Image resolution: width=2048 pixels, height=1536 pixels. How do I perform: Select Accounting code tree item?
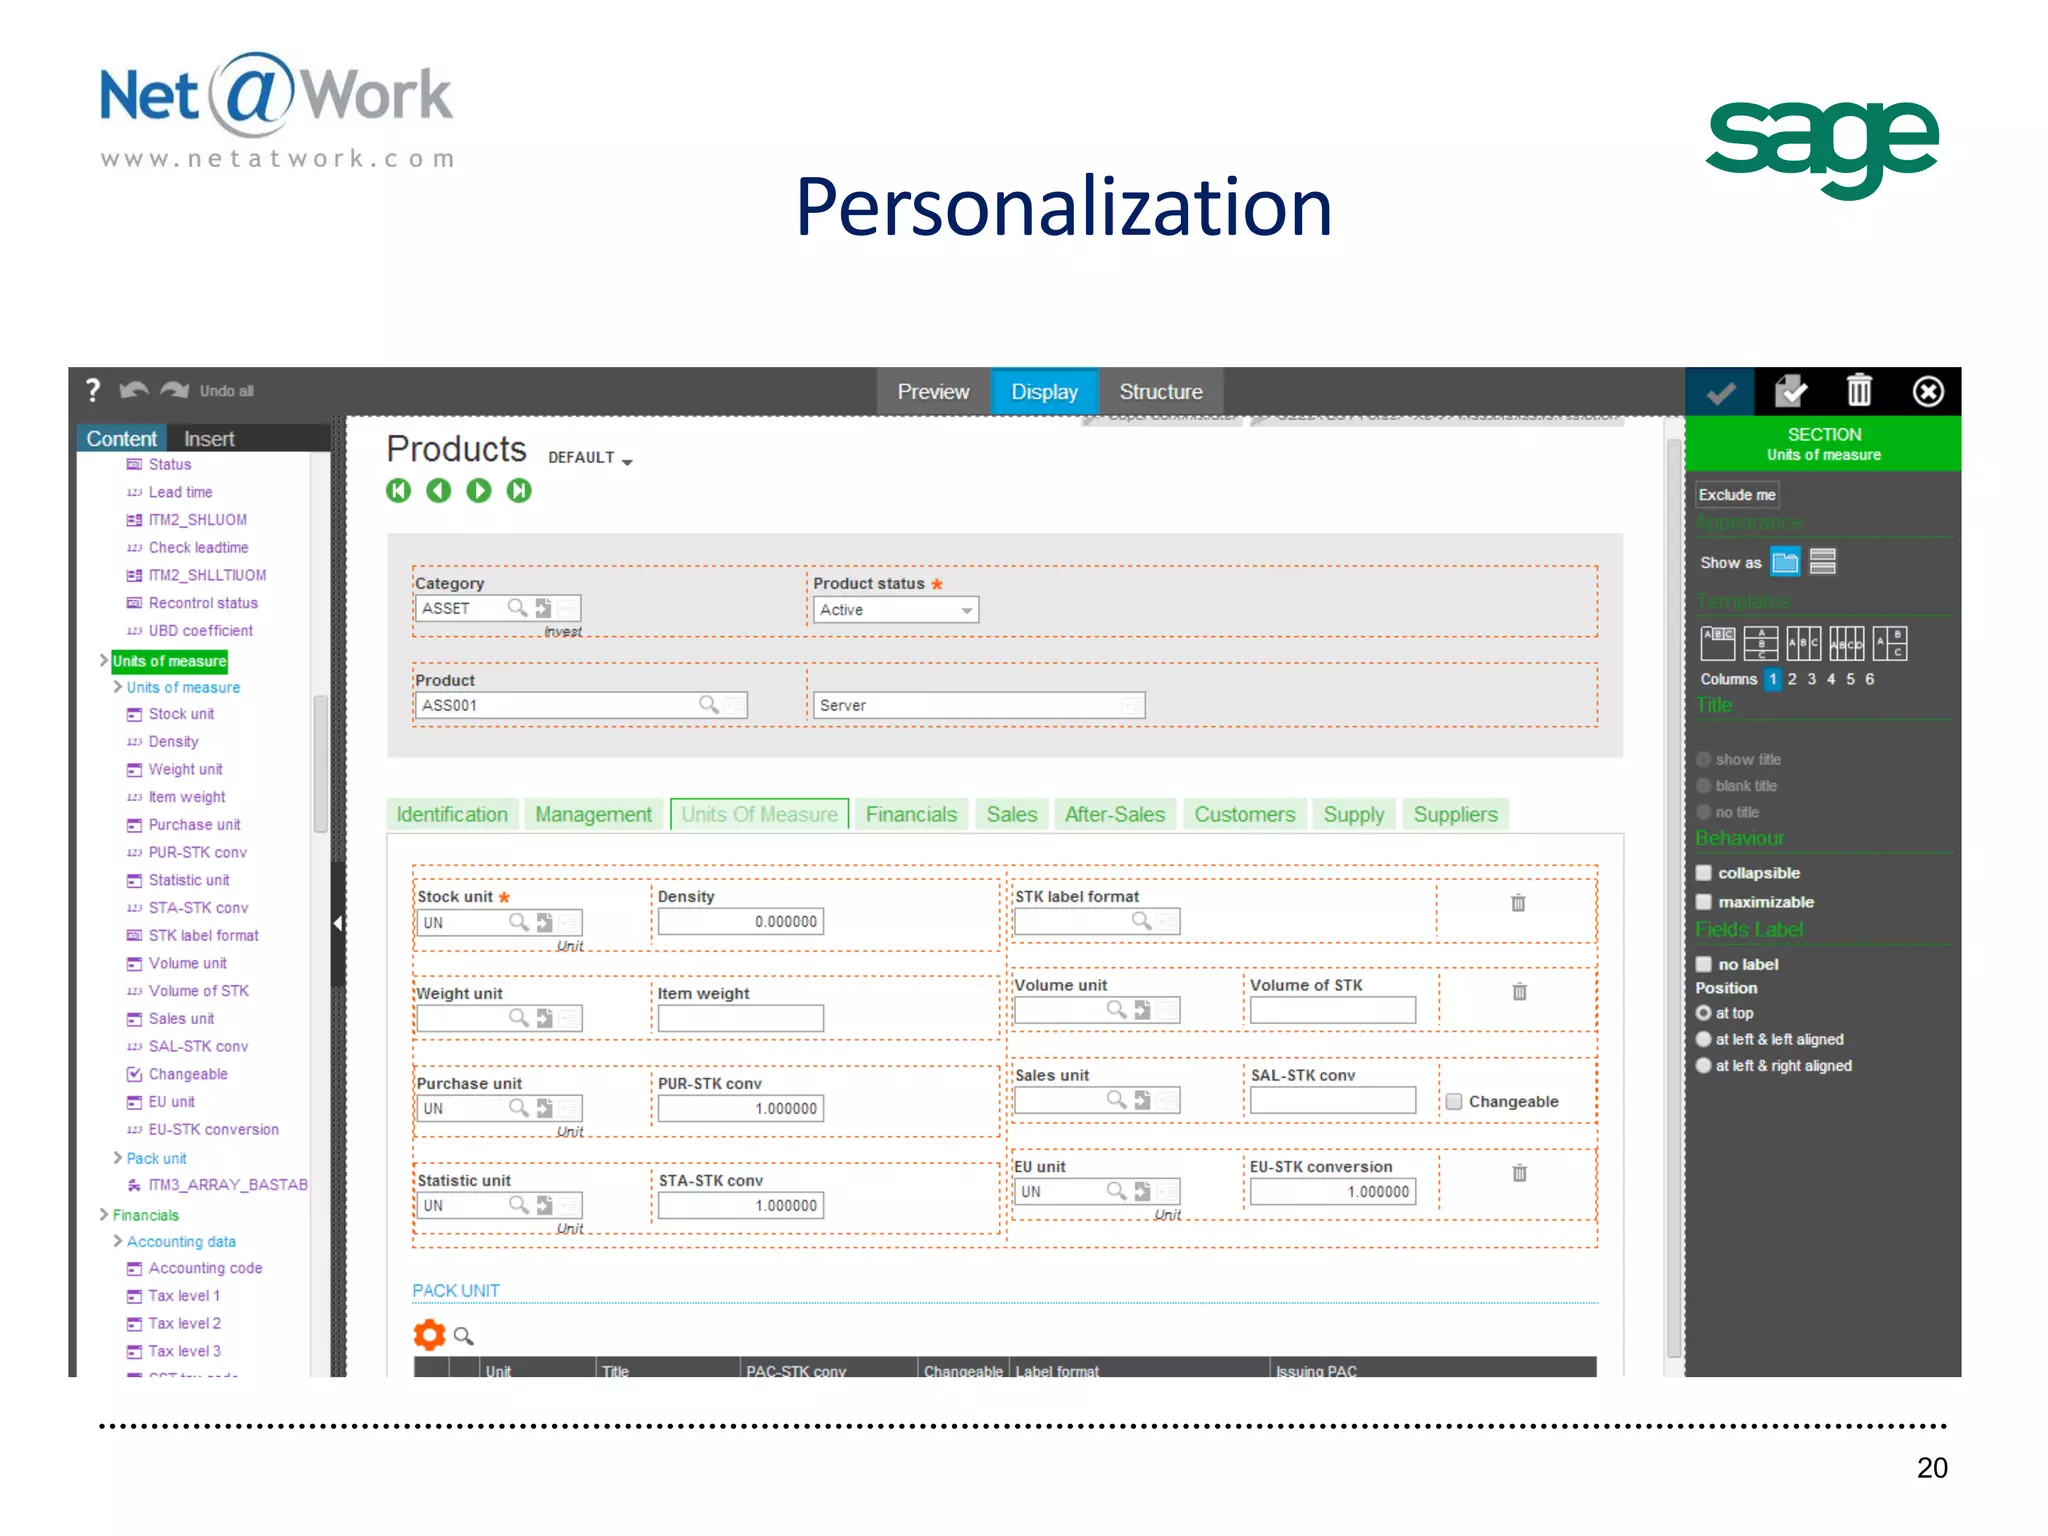click(205, 1268)
